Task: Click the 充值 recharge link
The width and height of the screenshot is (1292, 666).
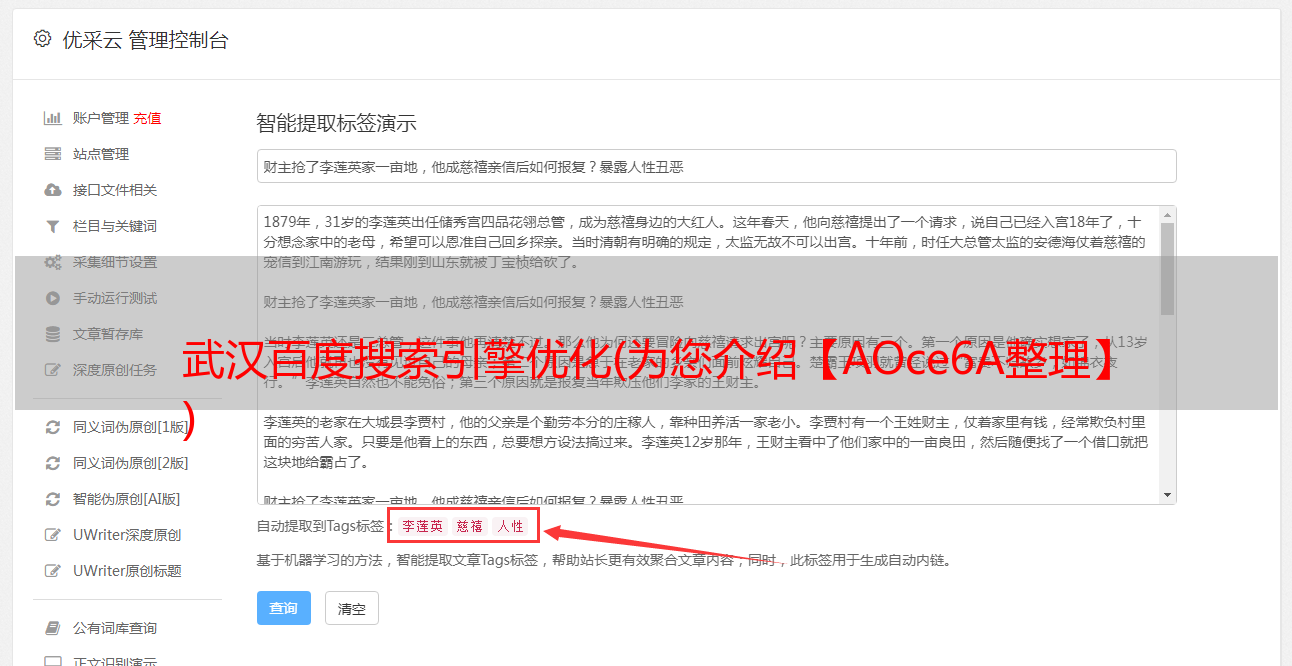Action: (147, 118)
